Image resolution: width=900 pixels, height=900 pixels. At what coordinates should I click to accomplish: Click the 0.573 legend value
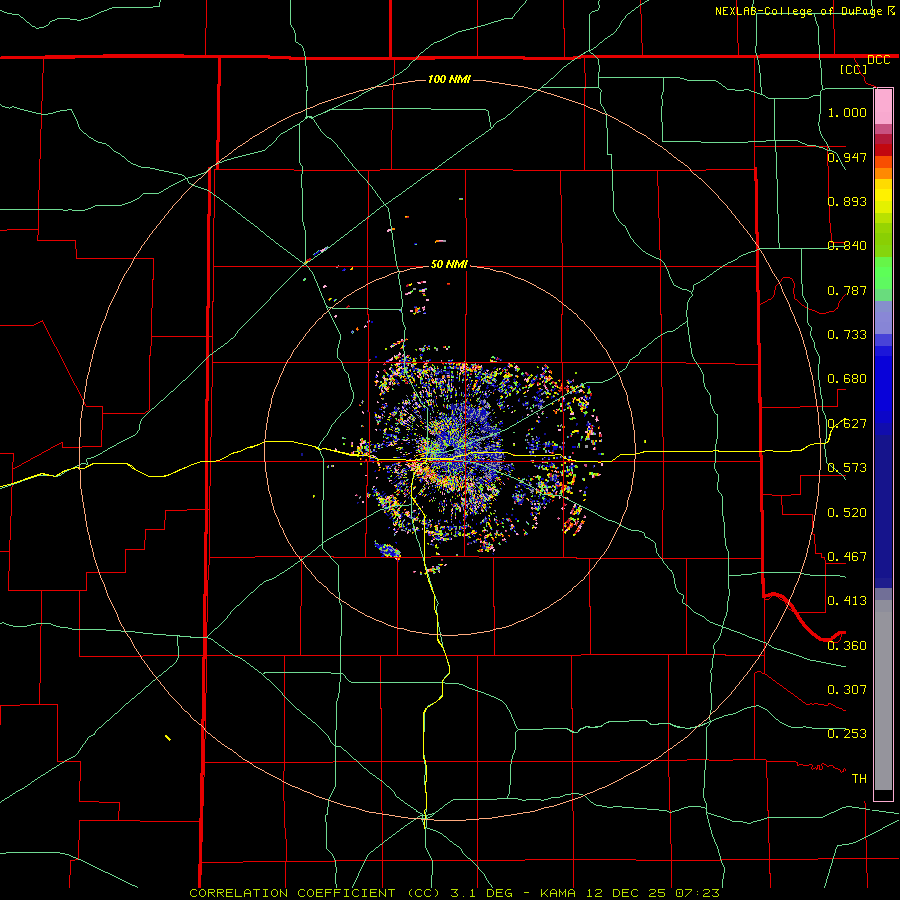point(847,467)
